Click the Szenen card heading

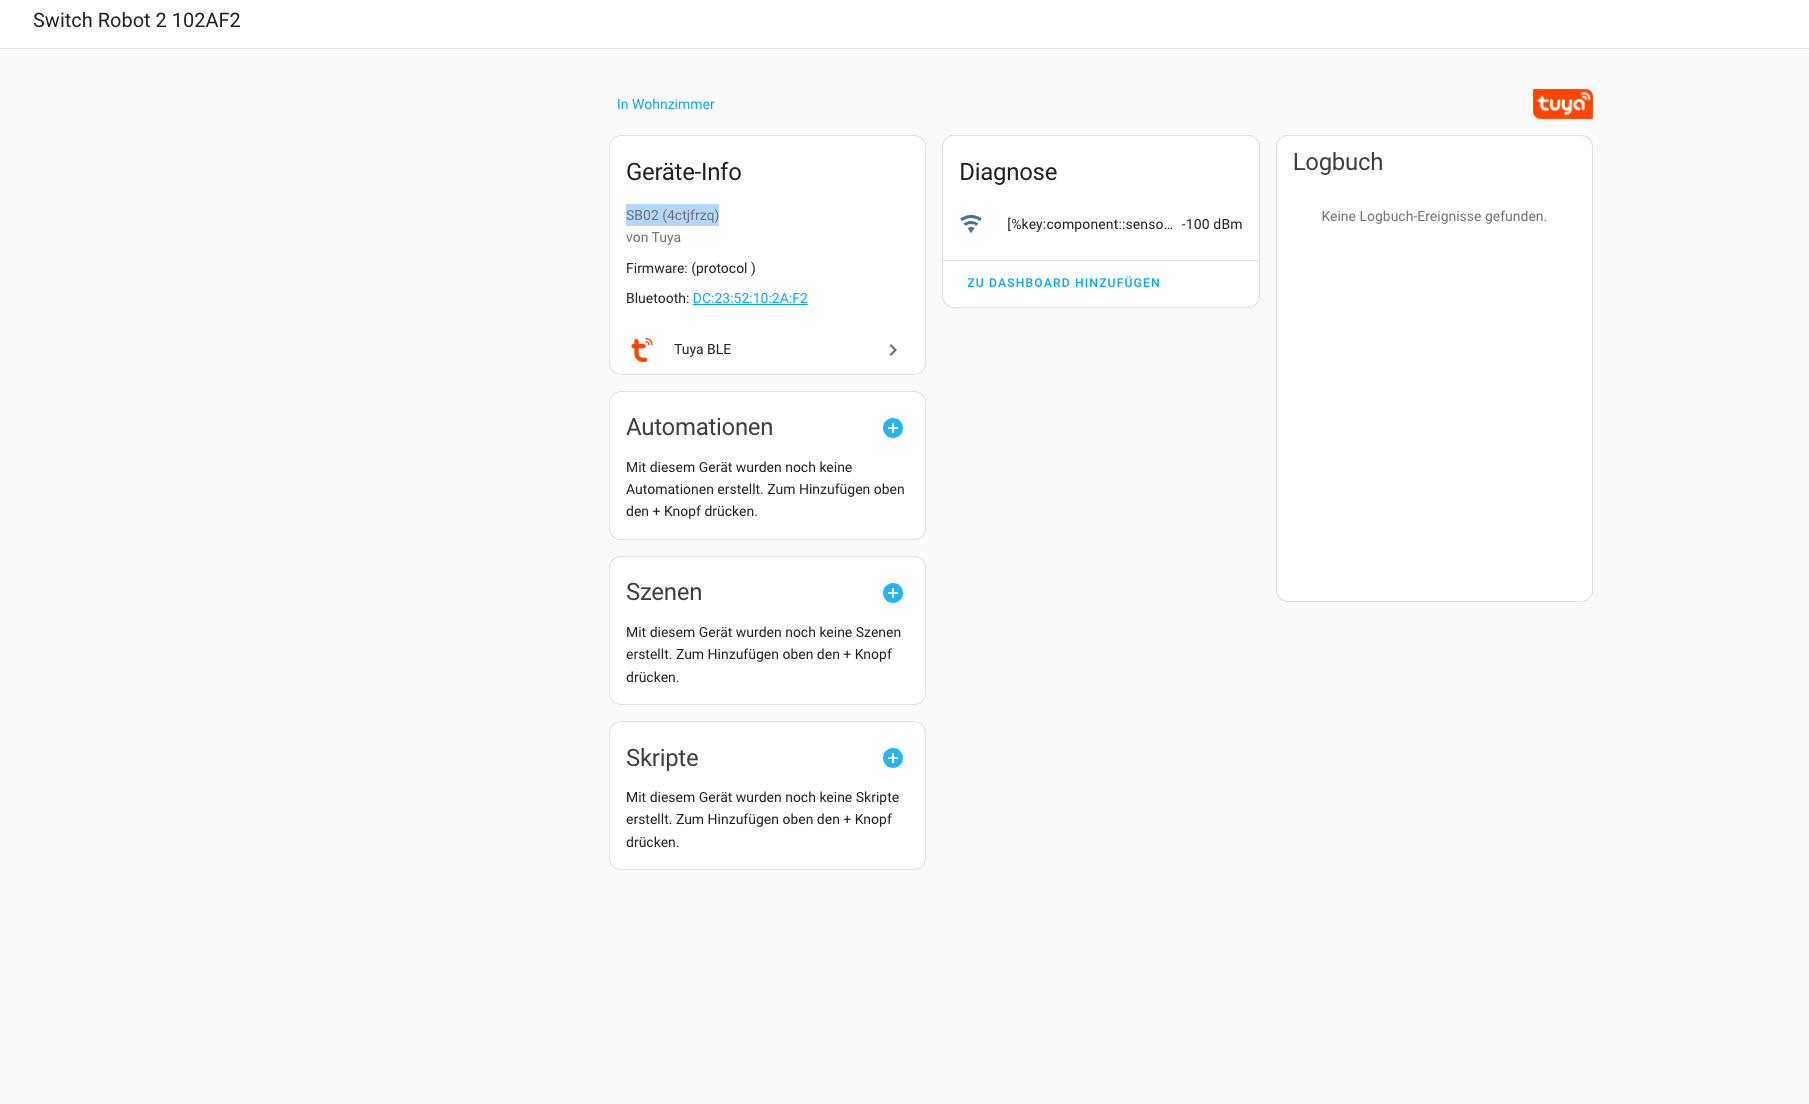(x=664, y=592)
